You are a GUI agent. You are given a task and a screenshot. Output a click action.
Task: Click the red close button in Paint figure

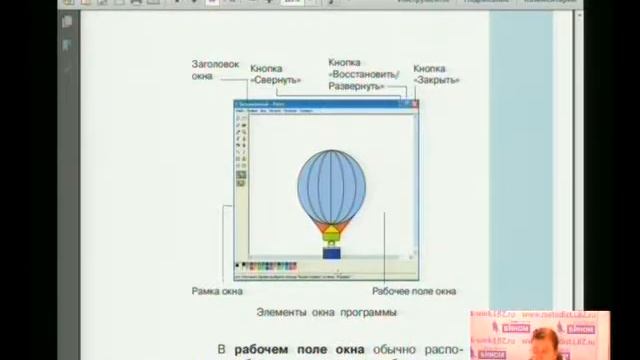pyautogui.click(x=415, y=104)
